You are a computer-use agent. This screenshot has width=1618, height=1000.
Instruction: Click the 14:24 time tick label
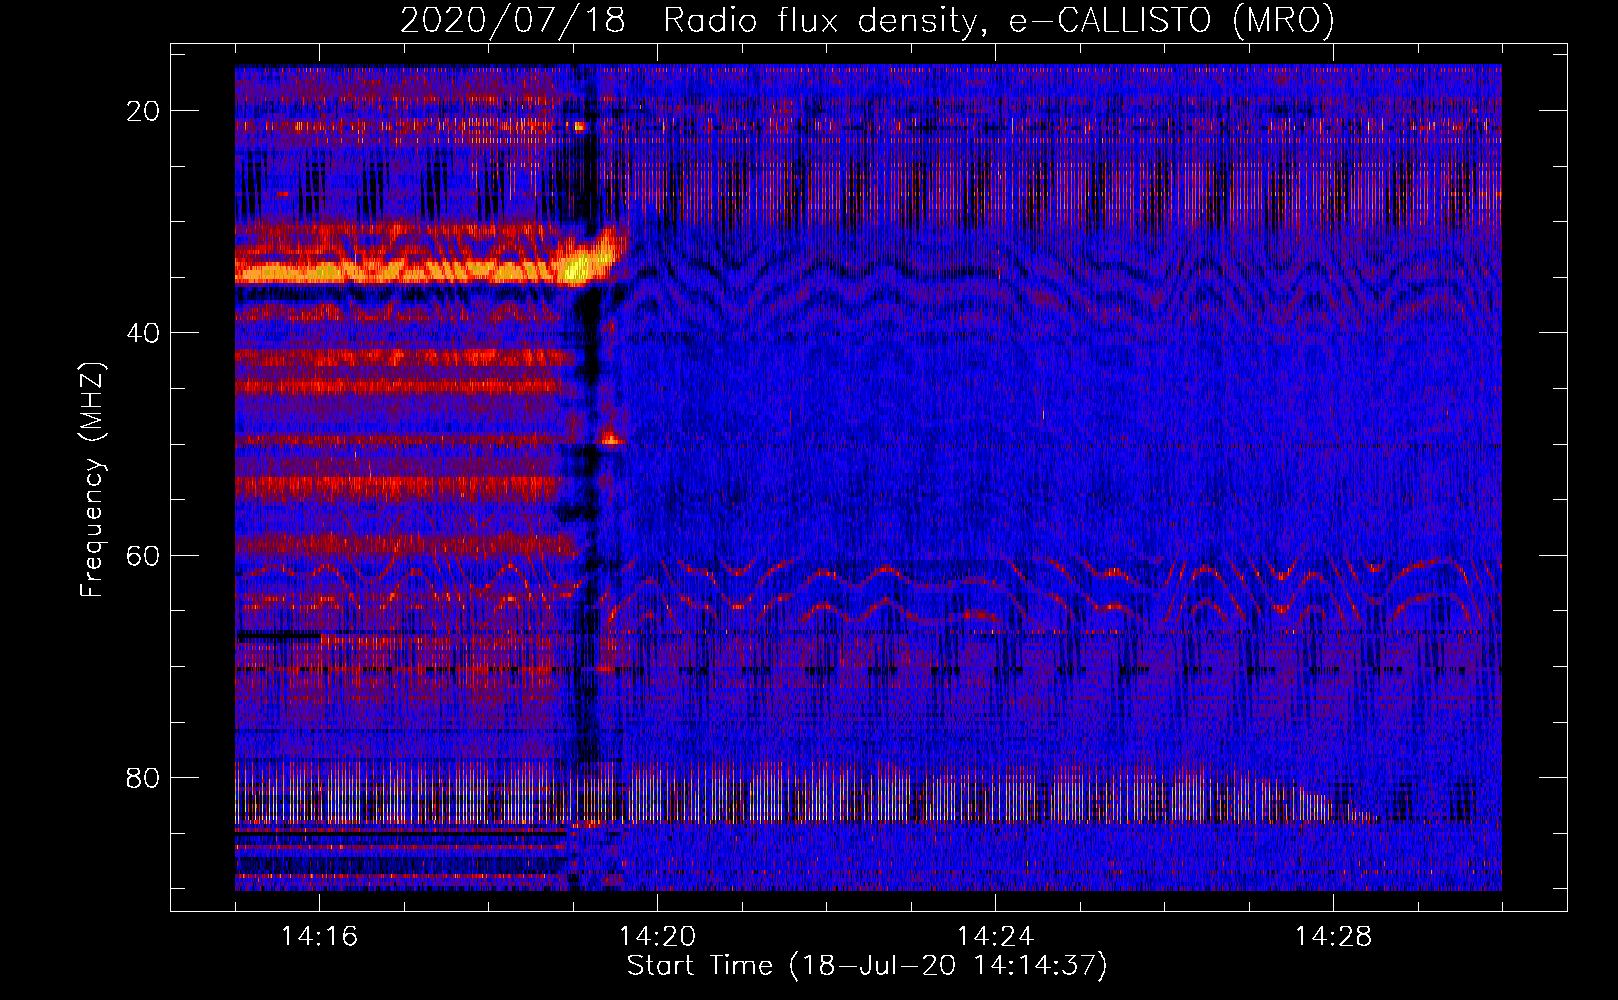pyautogui.click(x=995, y=936)
